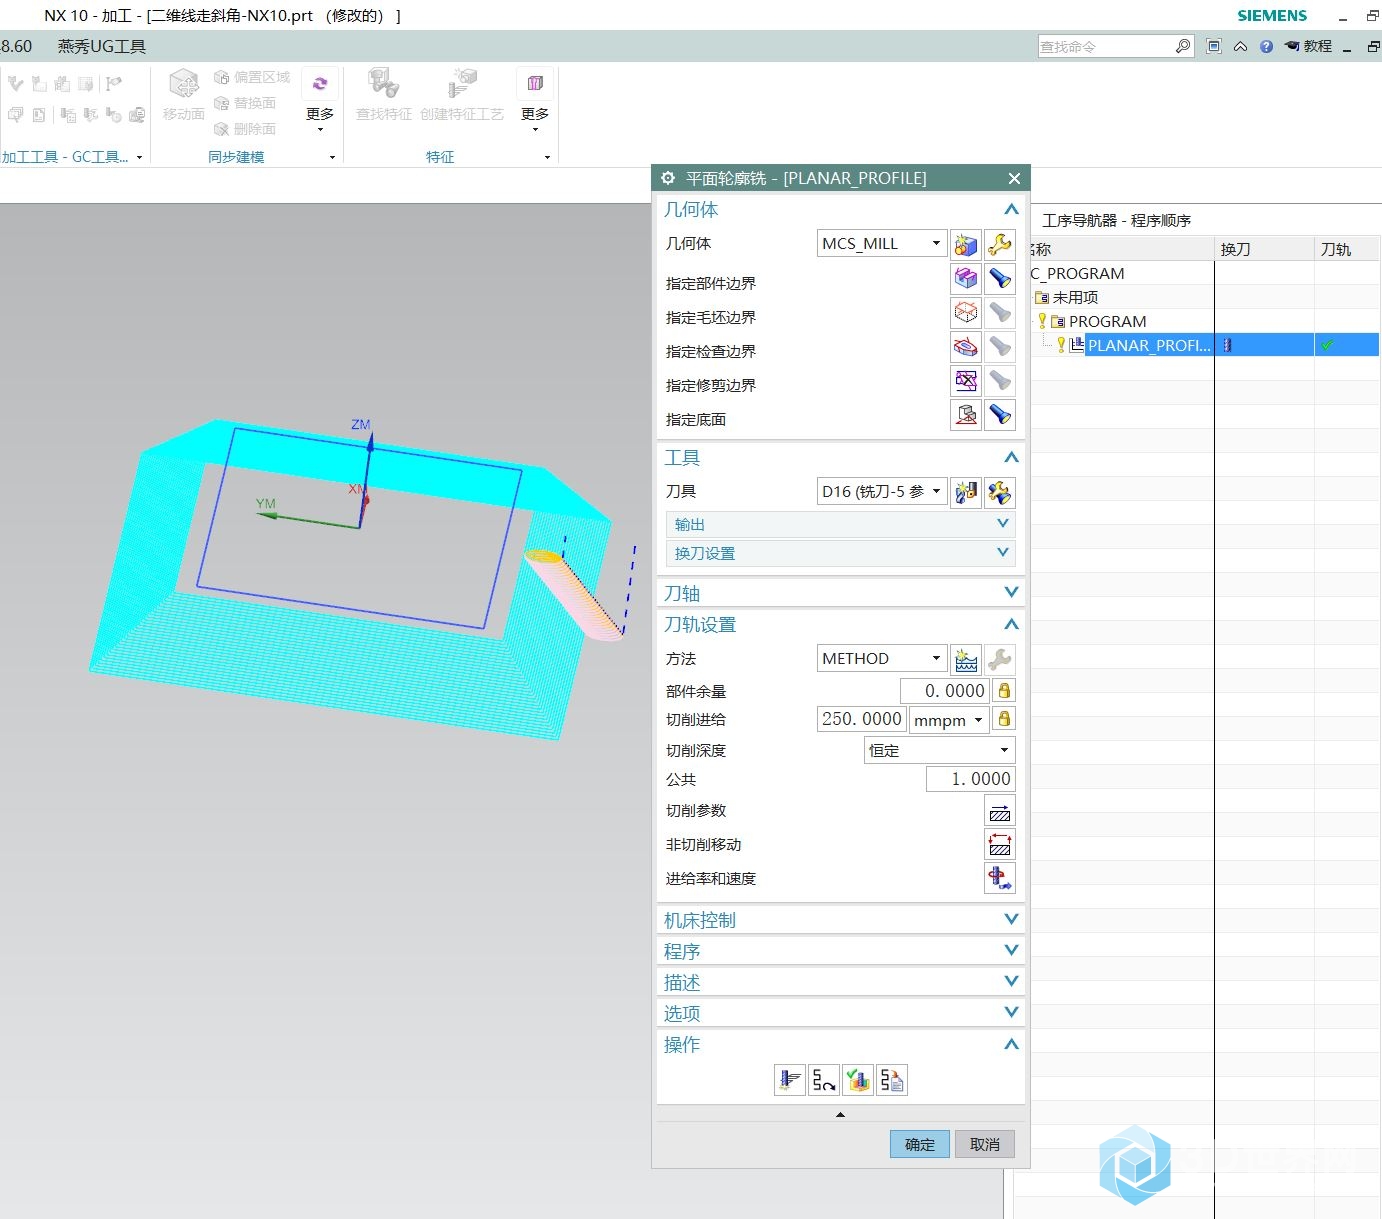Click the 查找命令 search box

tap(1106, 46)
